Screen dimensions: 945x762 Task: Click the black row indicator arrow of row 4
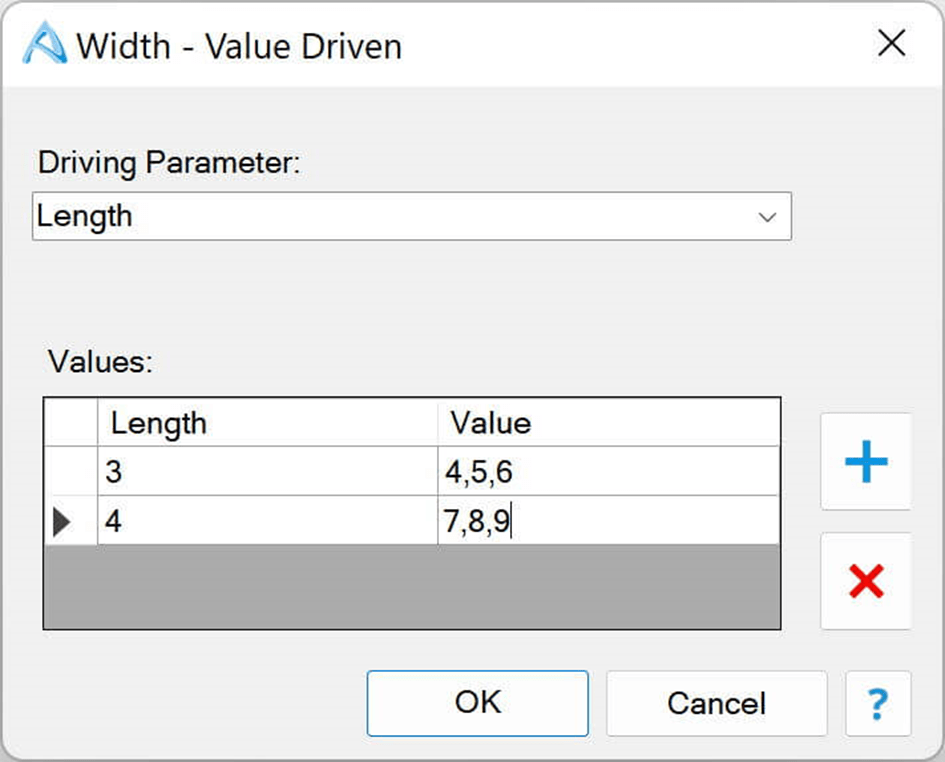[62, 521]
